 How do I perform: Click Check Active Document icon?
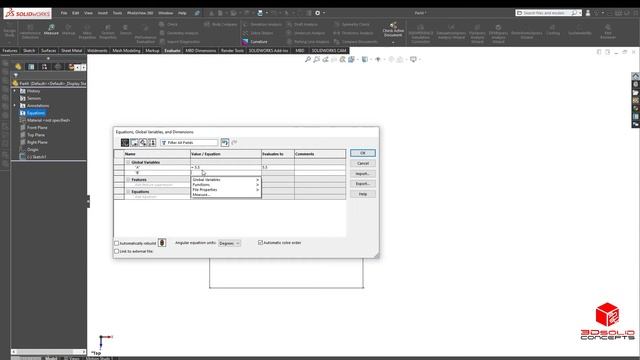tap(393, 30)
